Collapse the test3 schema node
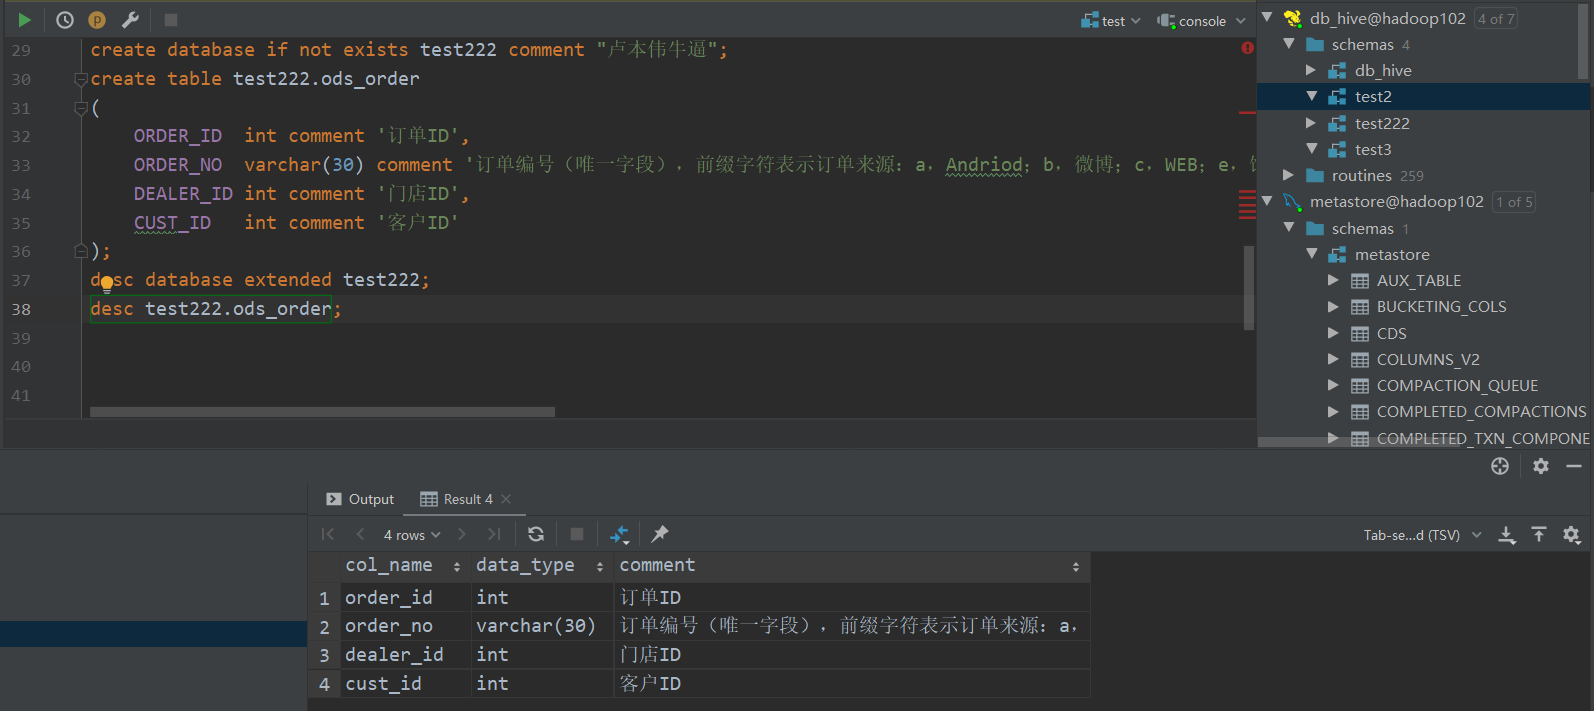1594x711 pixels. pos(1311,149)
